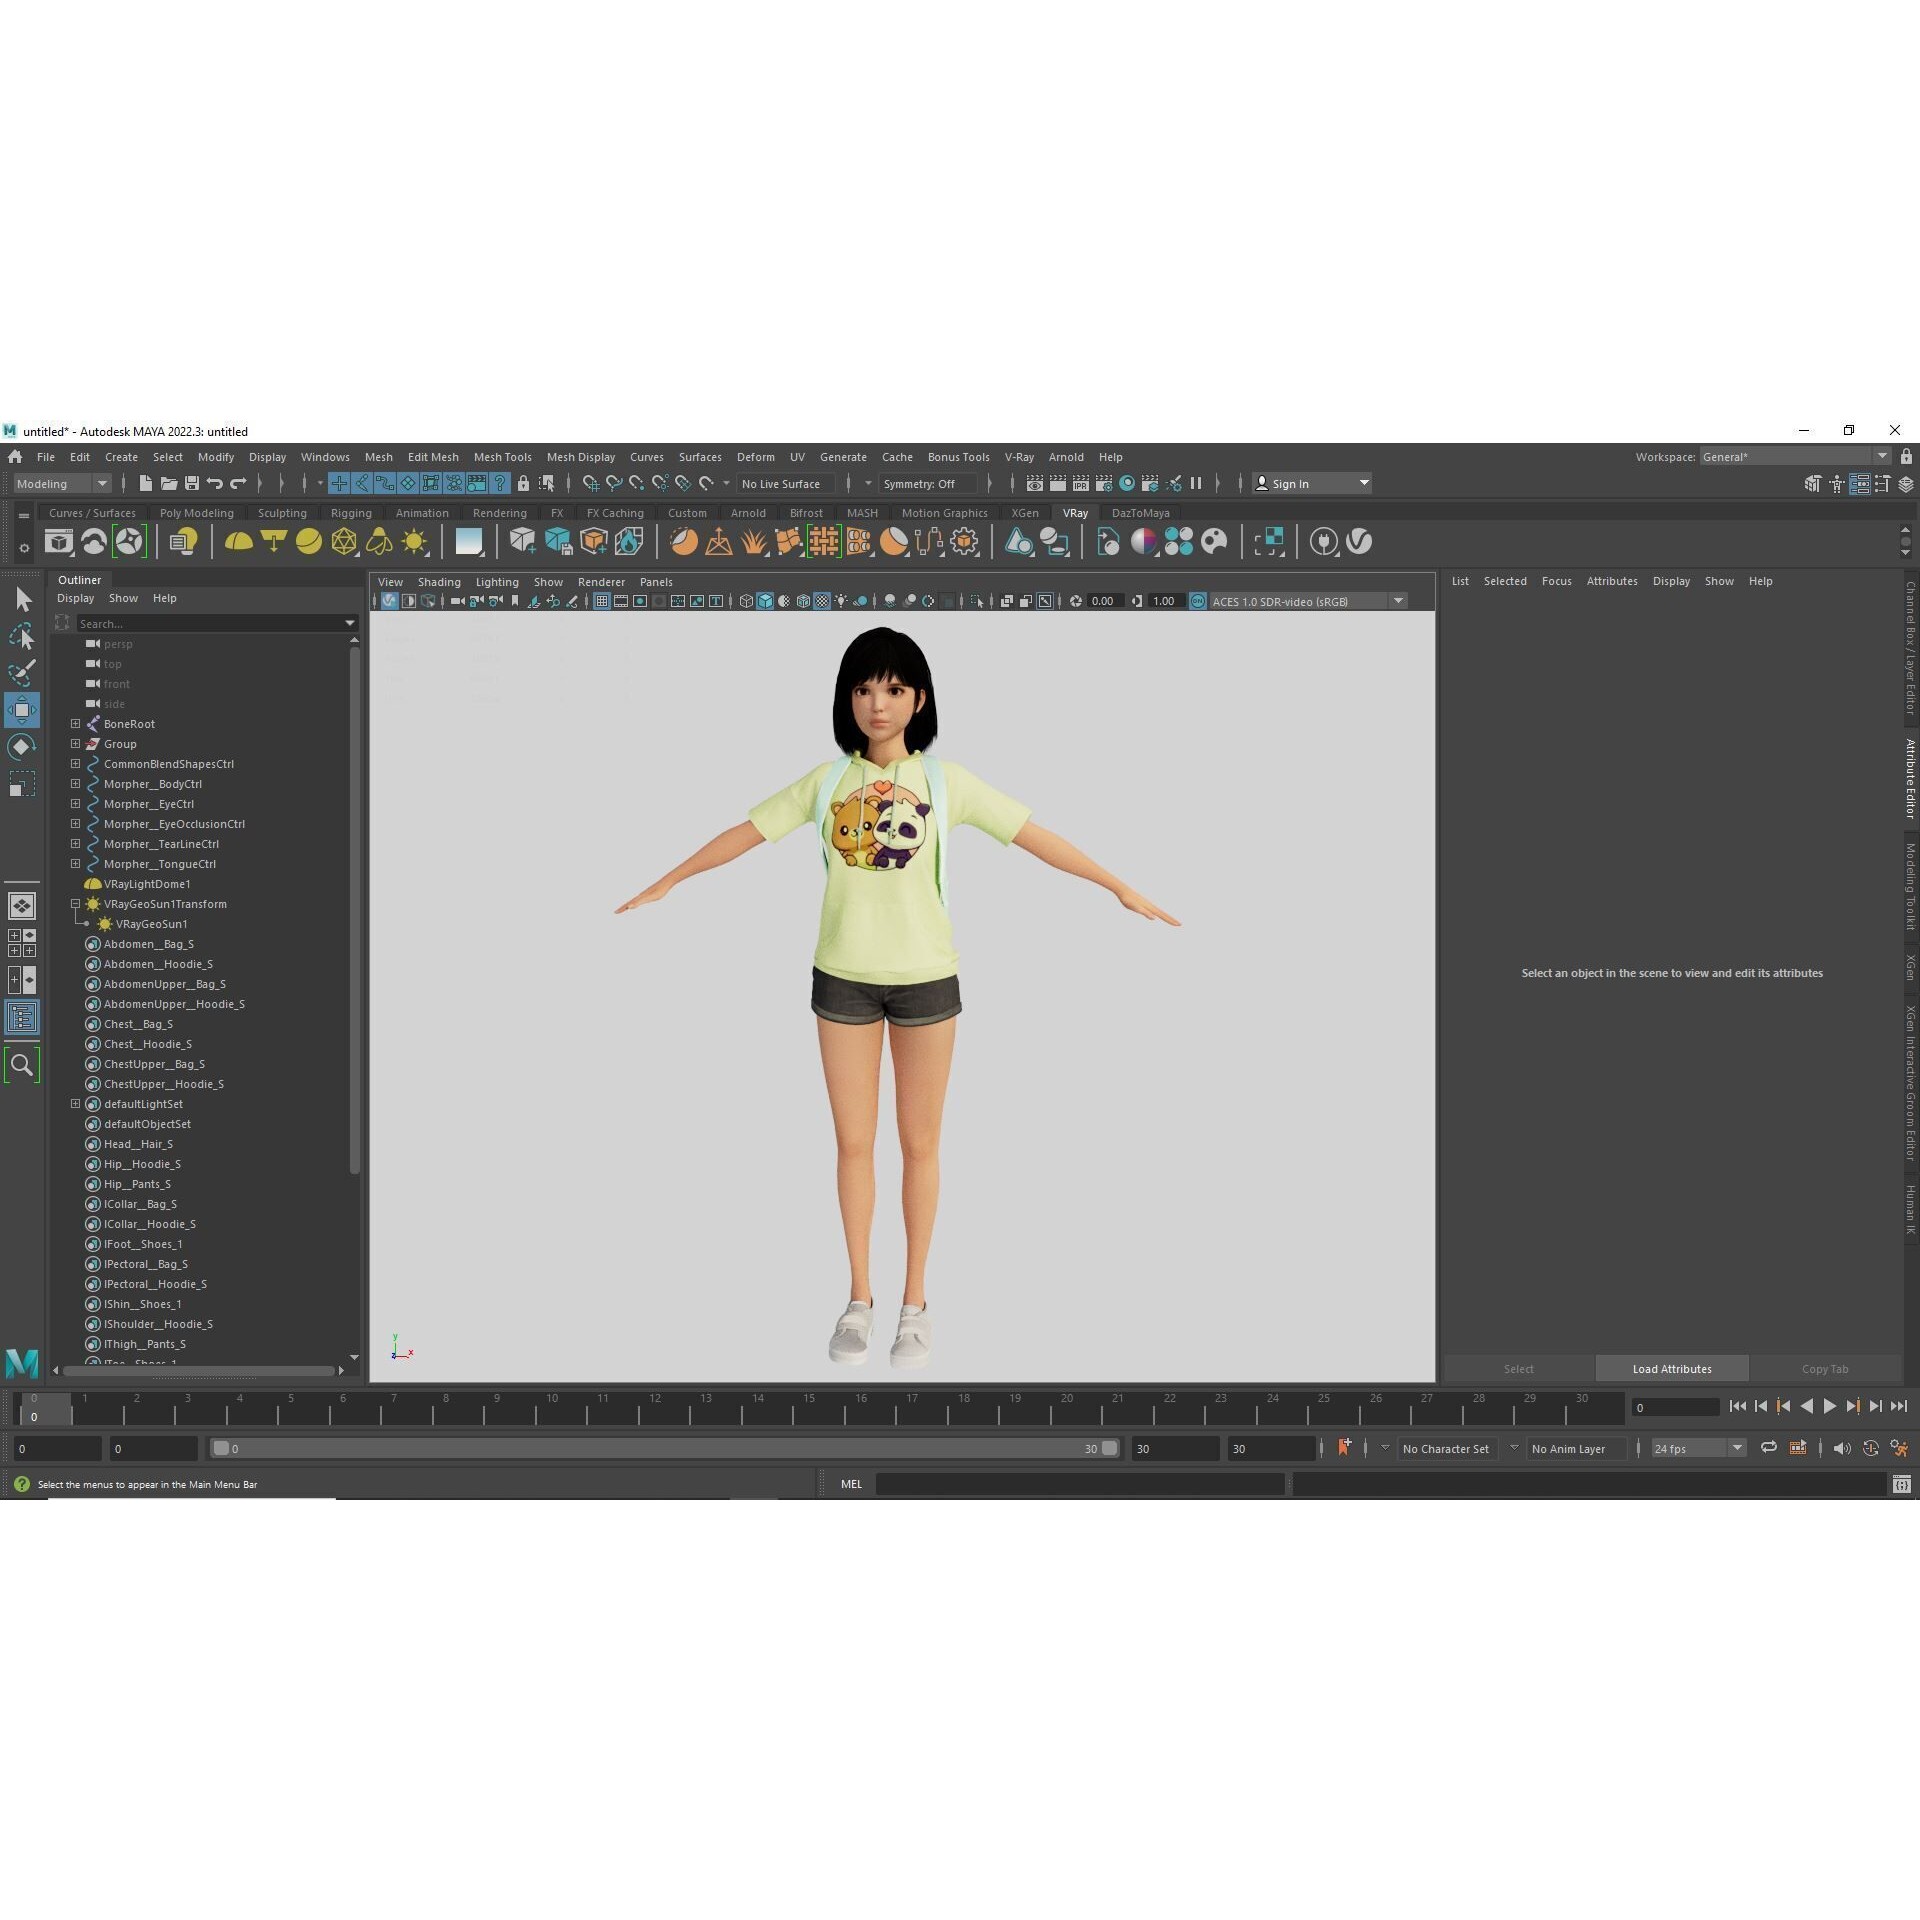Pause the render with the pause icon
The width and height of the screenshot is (1920, 1920).
[1196, 483]
